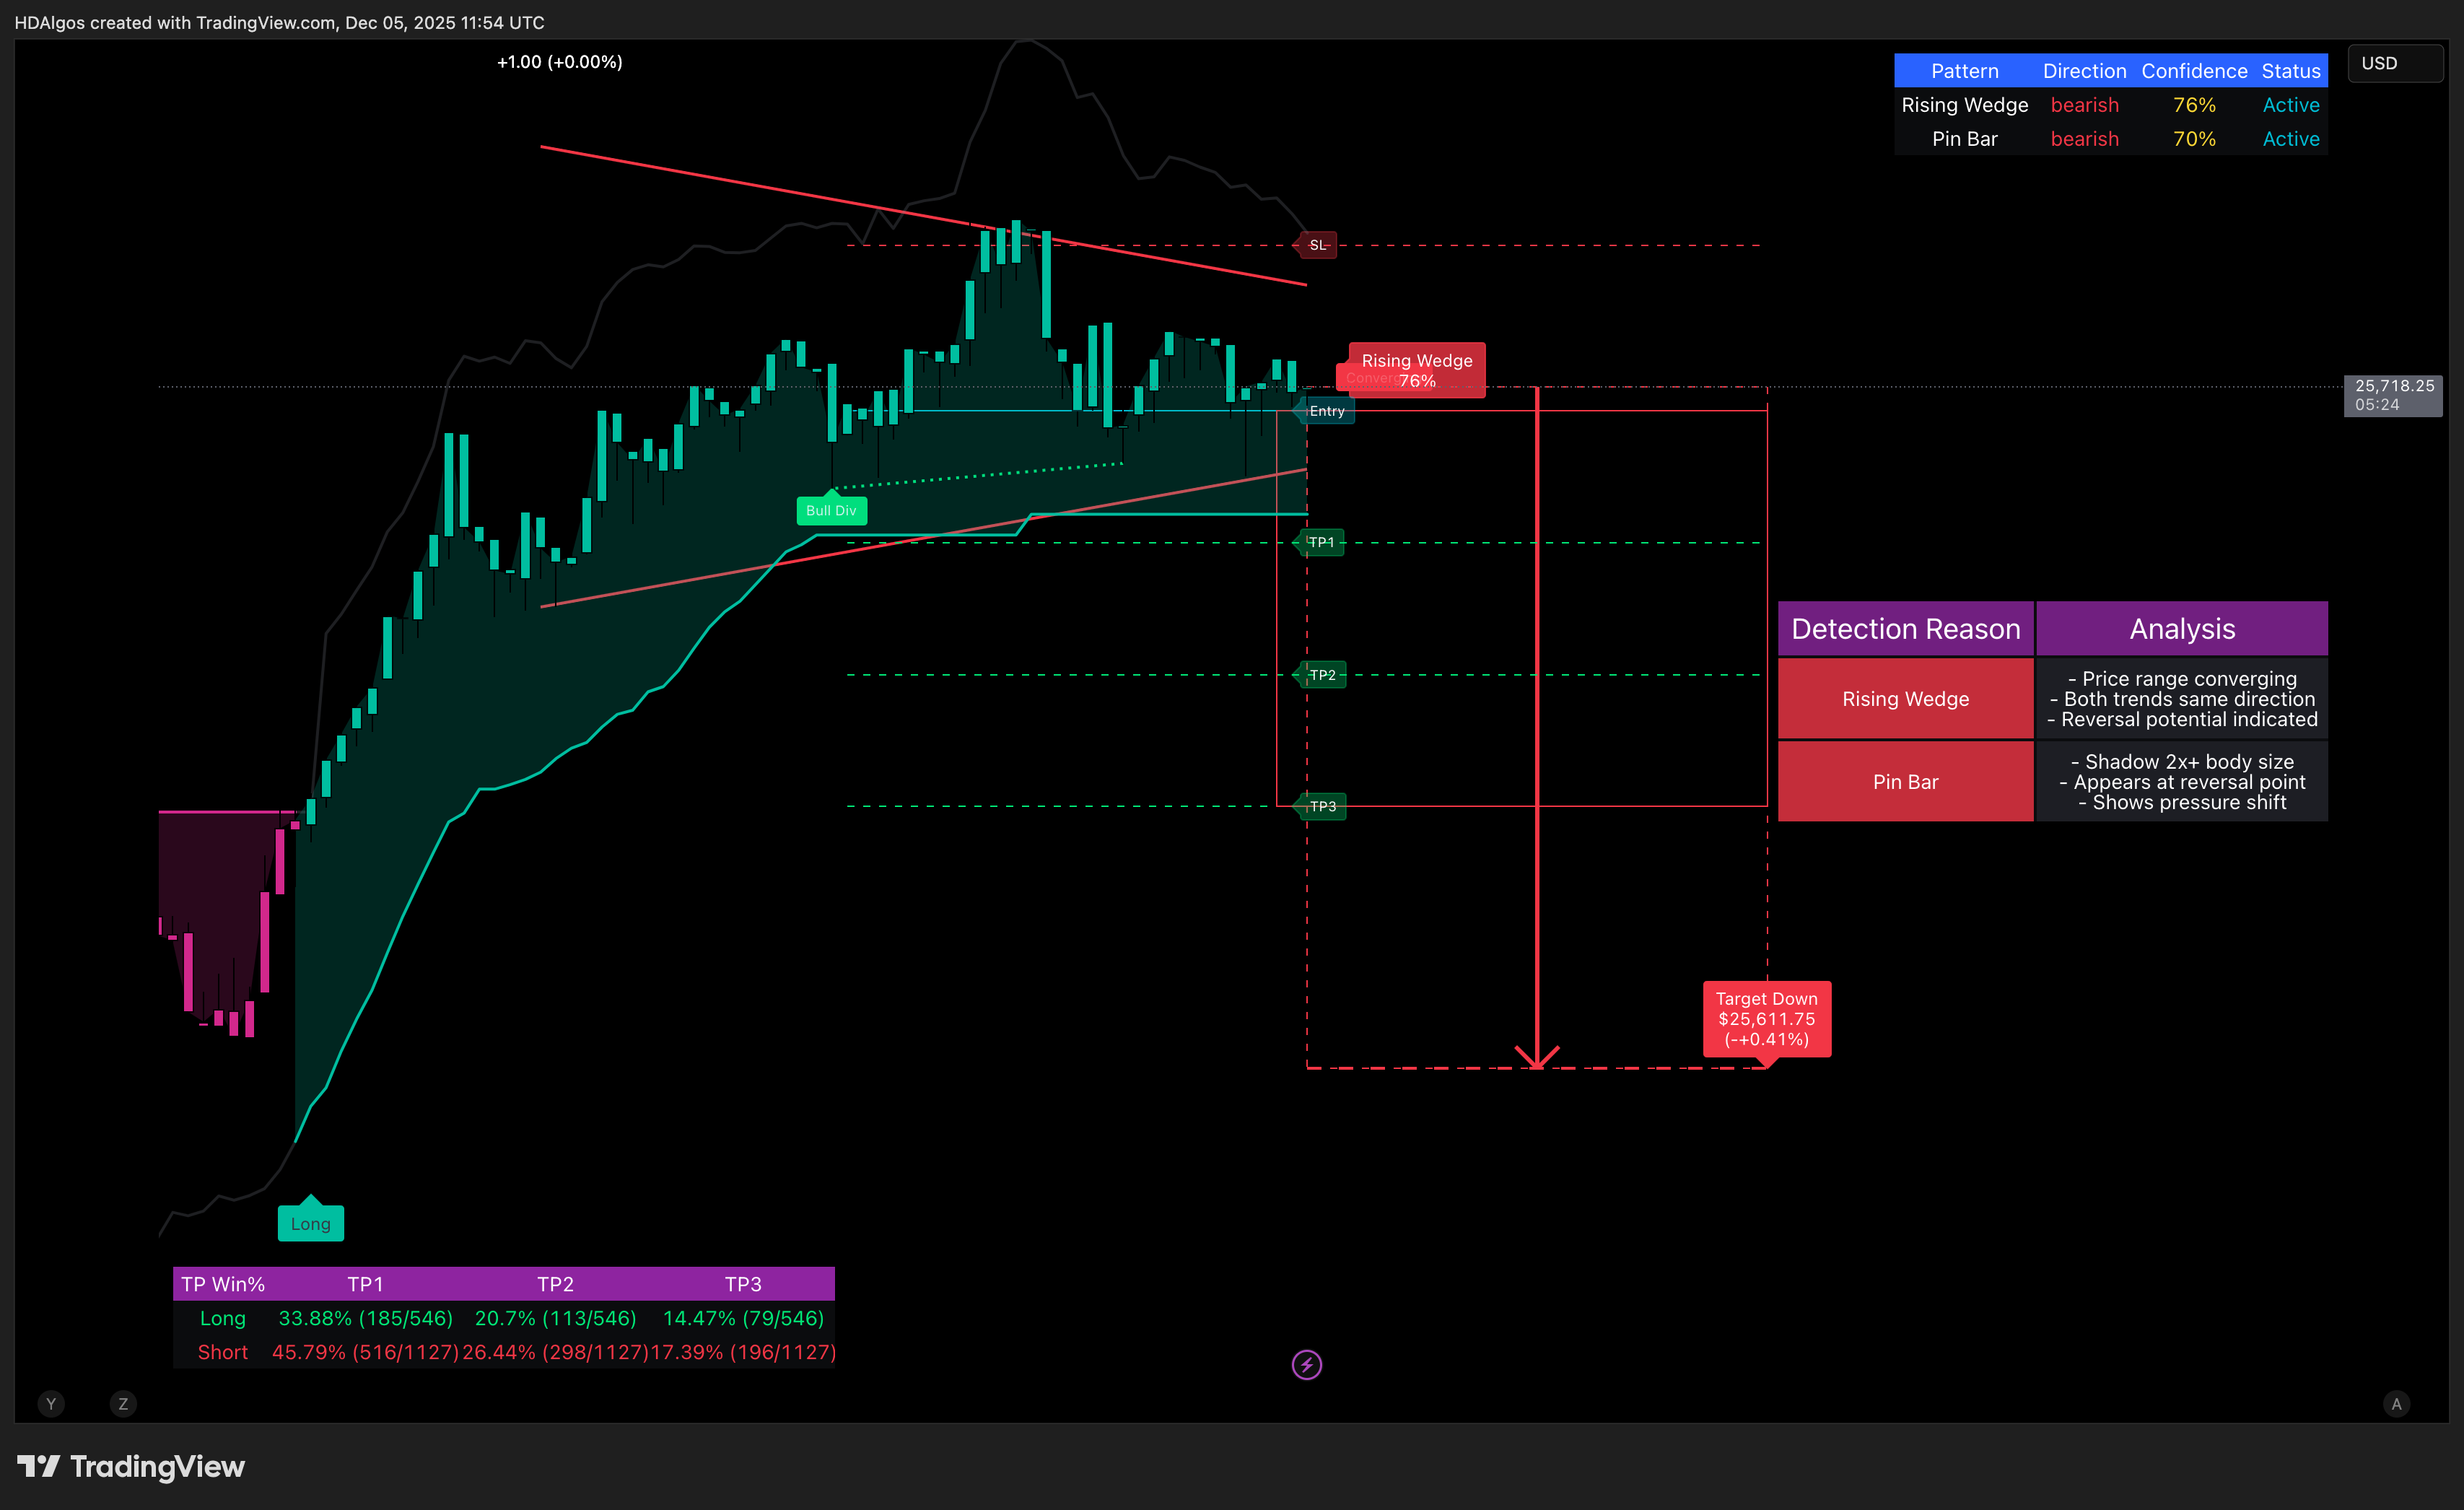The image size is (2464, 1510).
Task: Click the TP3 target label
Action: (1321, 806)
